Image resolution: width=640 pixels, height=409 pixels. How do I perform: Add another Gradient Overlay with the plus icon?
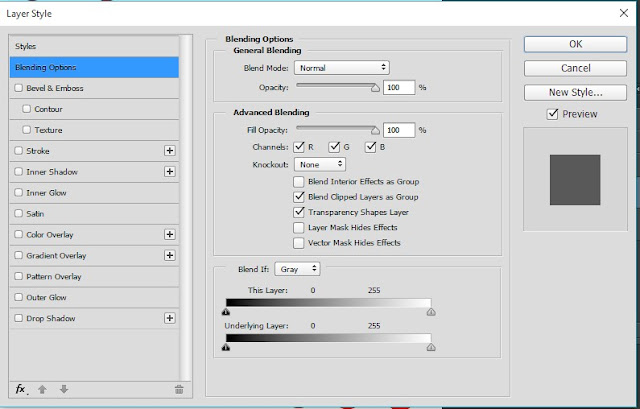(170, 255)
